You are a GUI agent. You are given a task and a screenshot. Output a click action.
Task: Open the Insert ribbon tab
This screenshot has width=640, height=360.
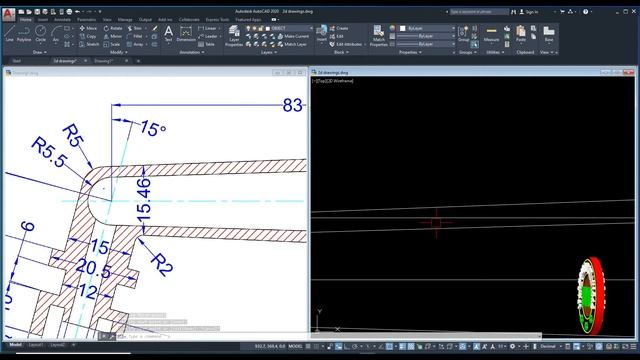click(x=43, y=19)
